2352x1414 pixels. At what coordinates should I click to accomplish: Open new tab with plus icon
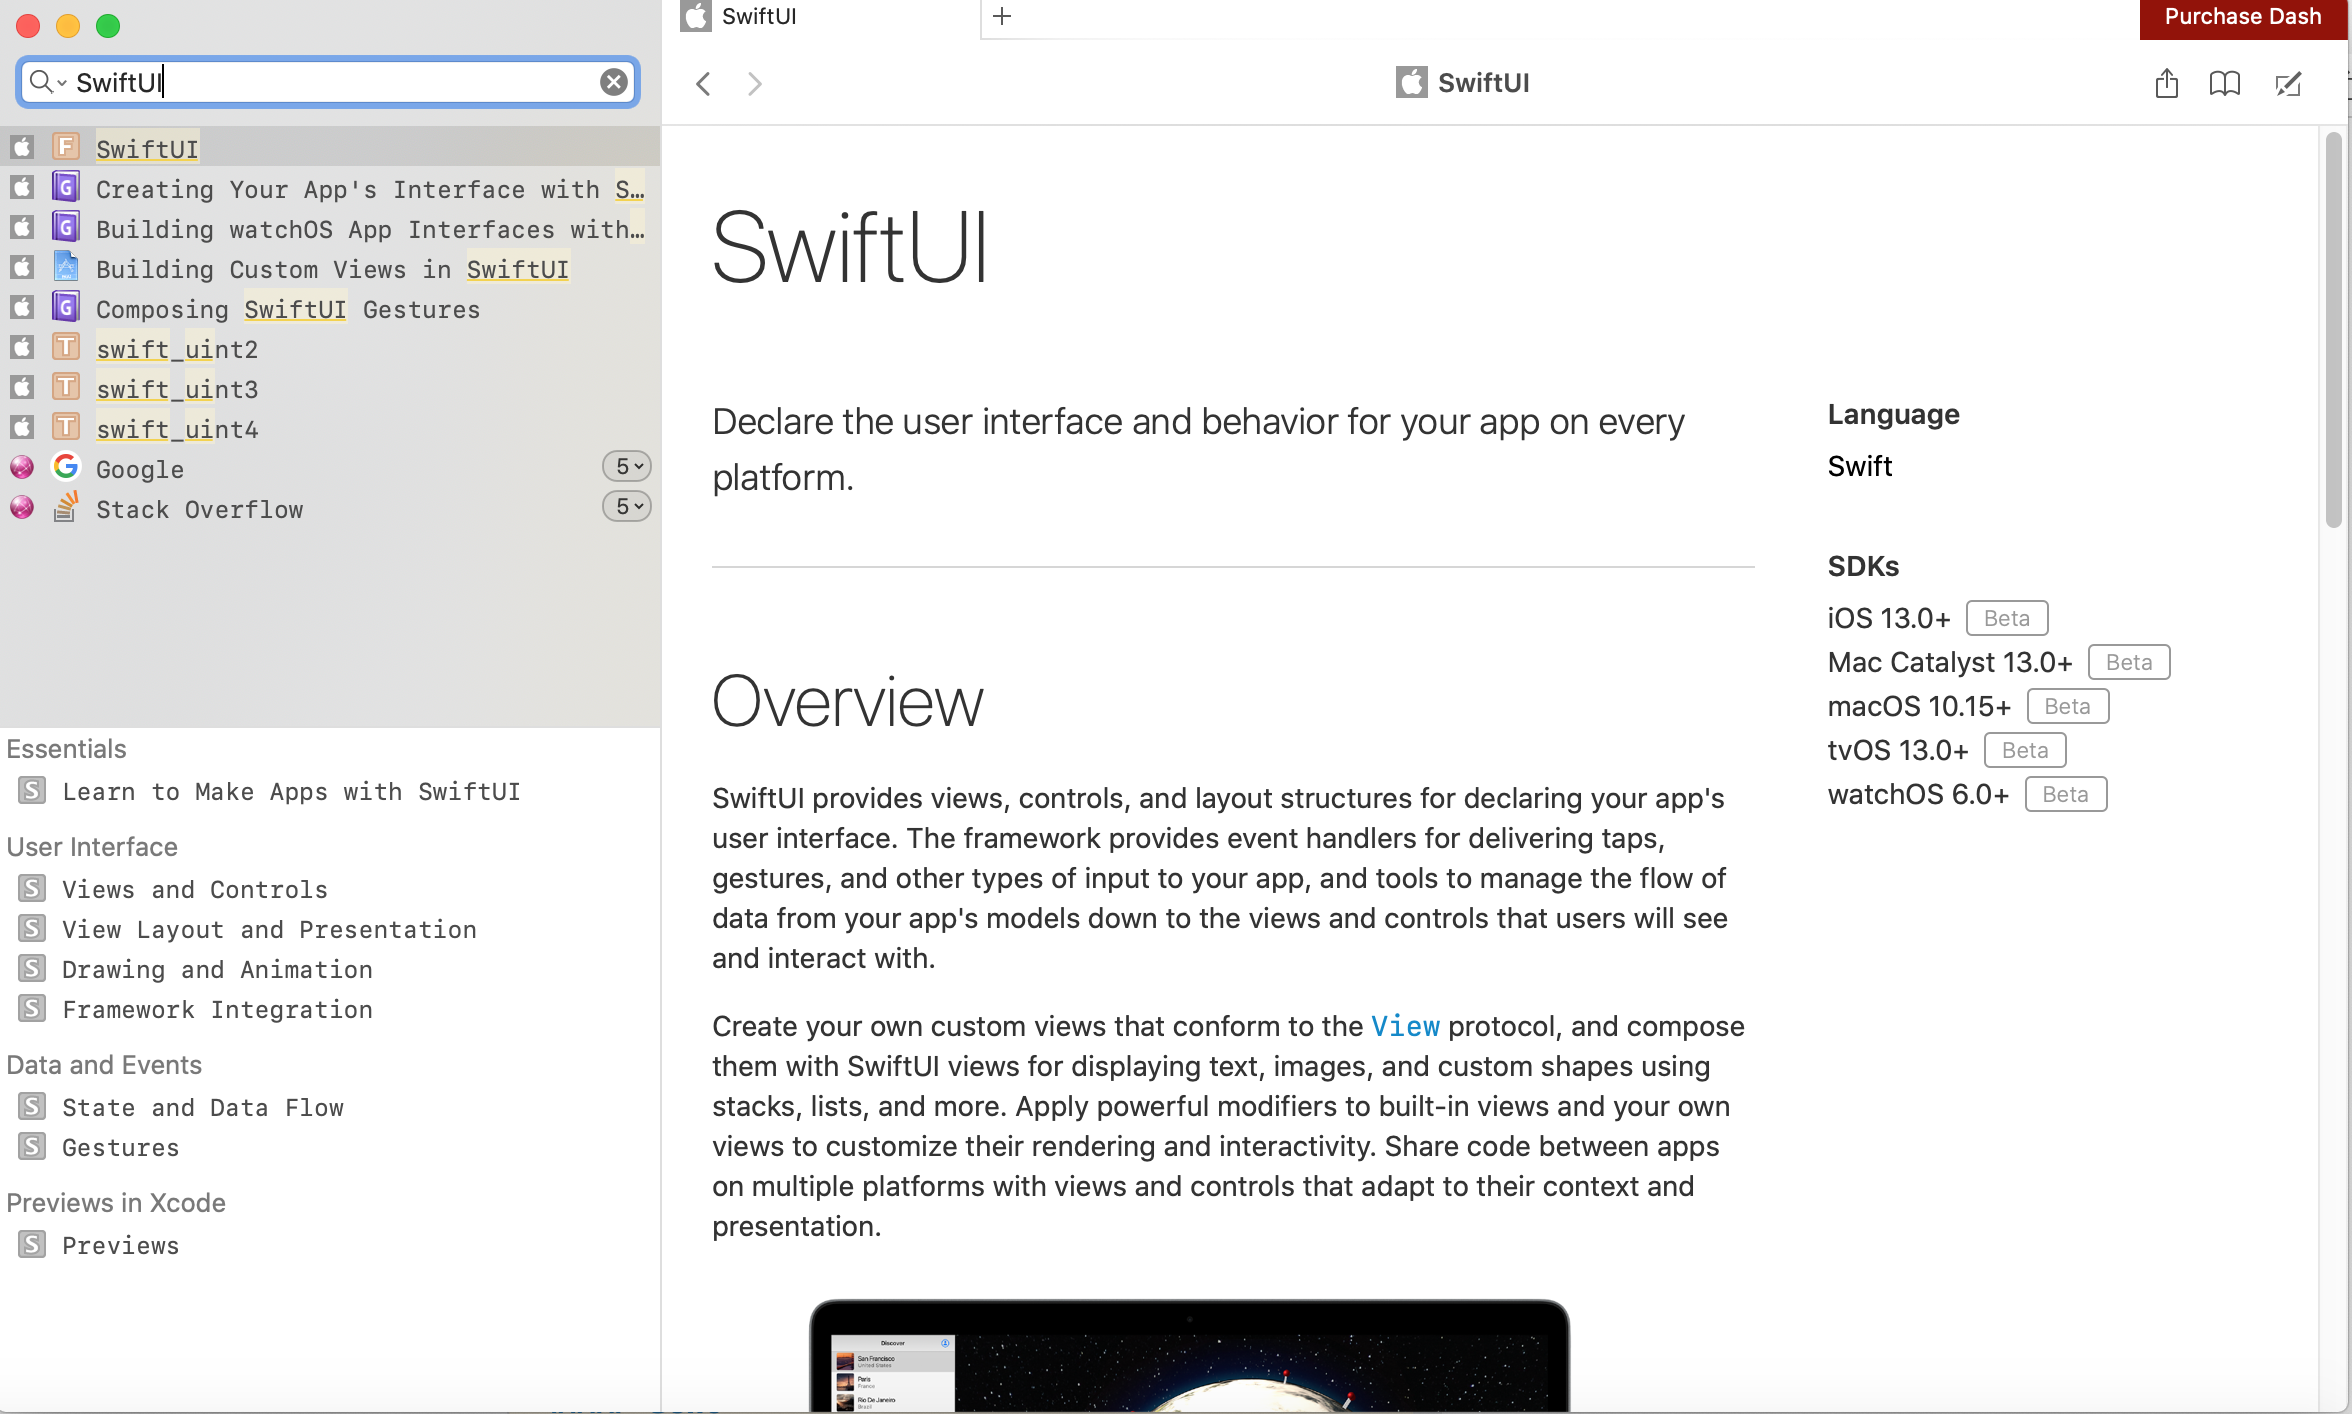[1002, 16]
